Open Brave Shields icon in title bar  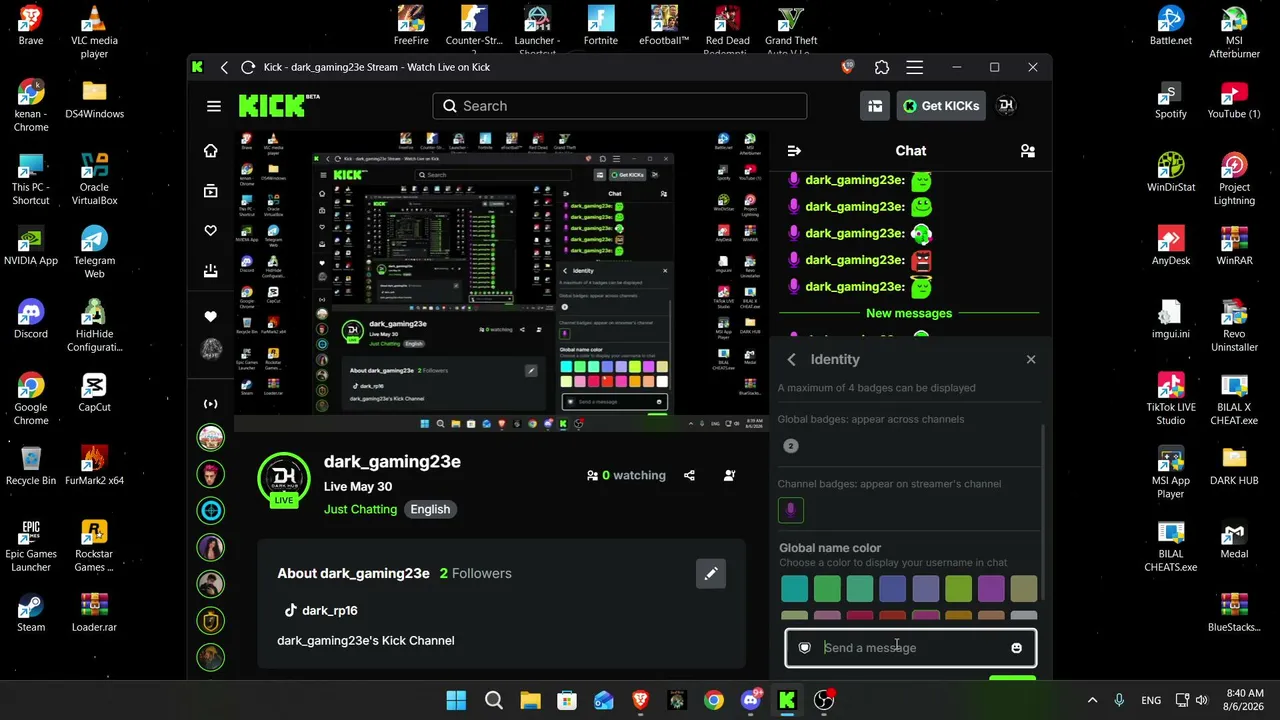(x=848, y=67)
